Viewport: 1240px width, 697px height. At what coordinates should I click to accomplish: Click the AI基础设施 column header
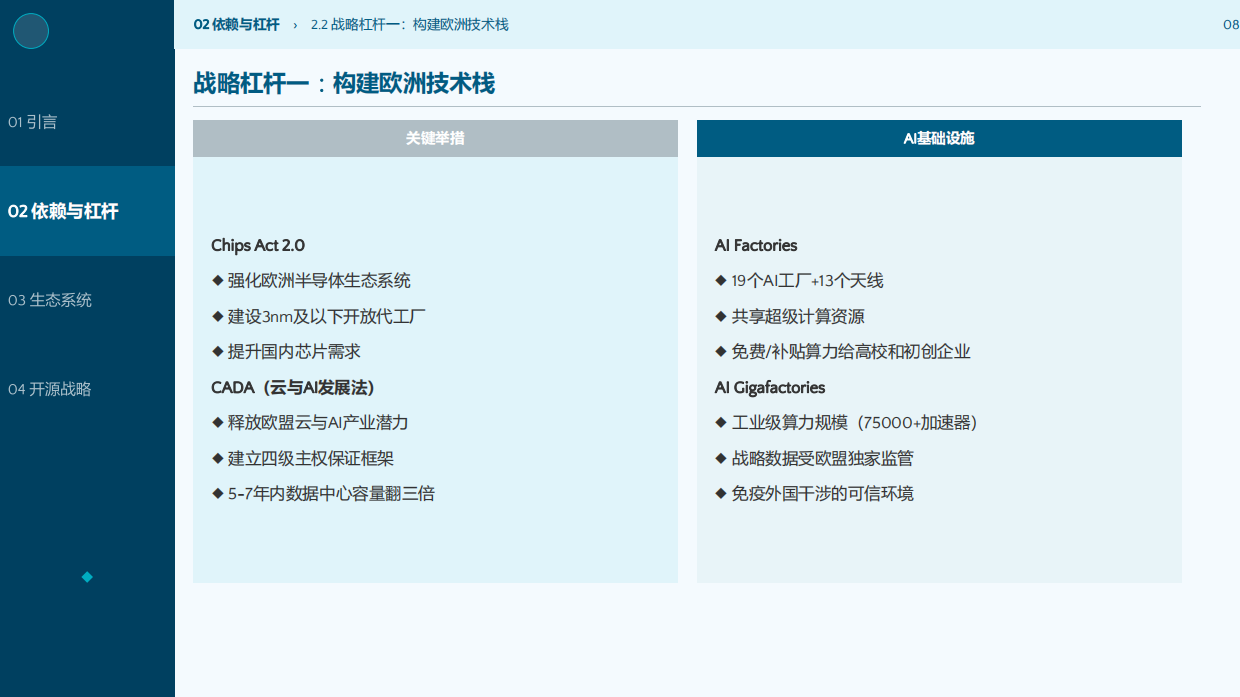(939, 138)
